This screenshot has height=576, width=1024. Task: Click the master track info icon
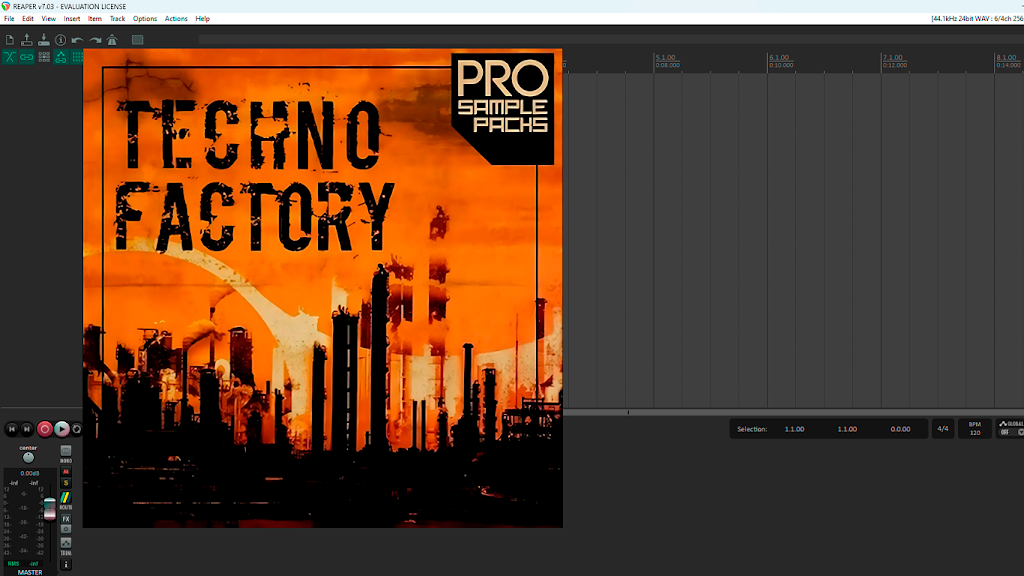click(66, 564)
